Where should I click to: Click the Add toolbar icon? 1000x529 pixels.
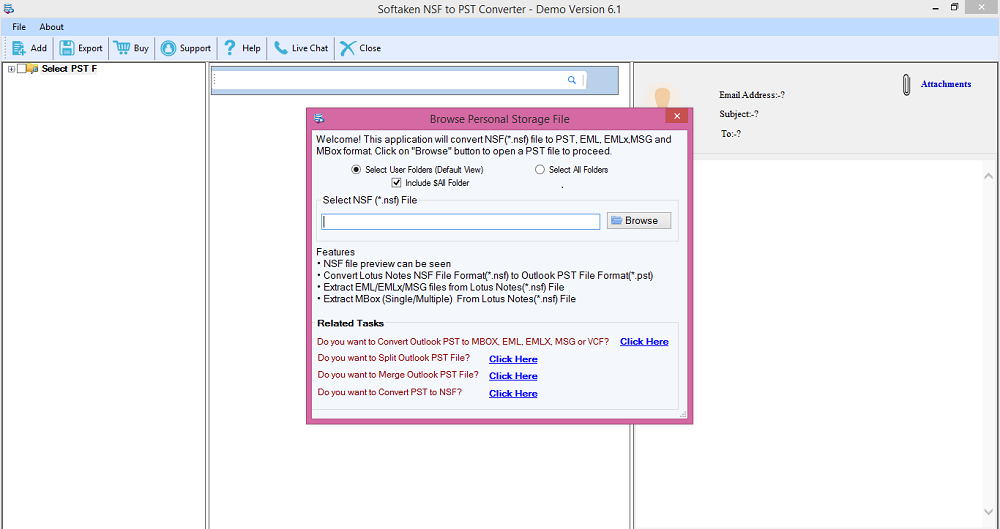[x=18, y=48]
